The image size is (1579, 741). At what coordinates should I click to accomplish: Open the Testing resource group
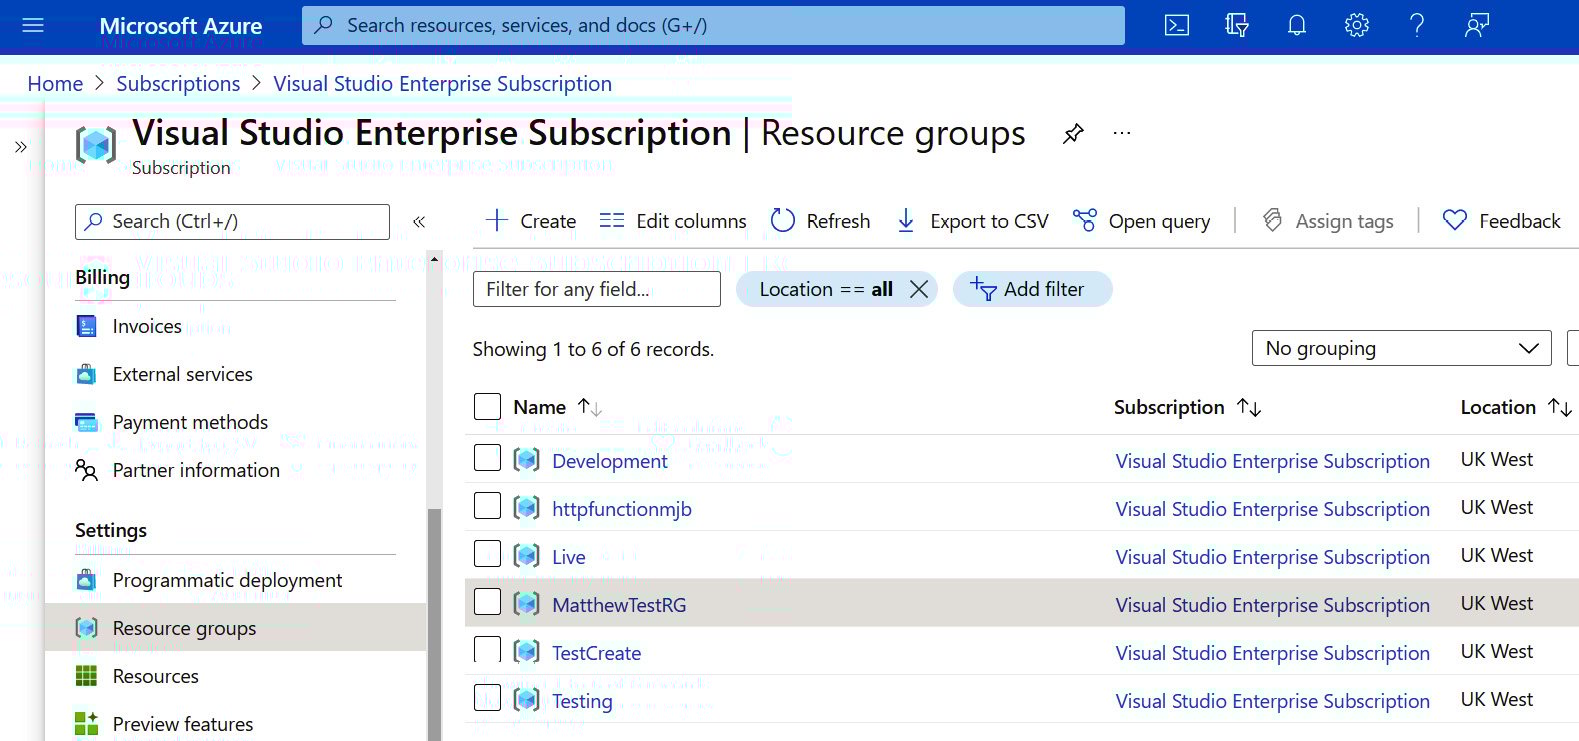(582, 701)
